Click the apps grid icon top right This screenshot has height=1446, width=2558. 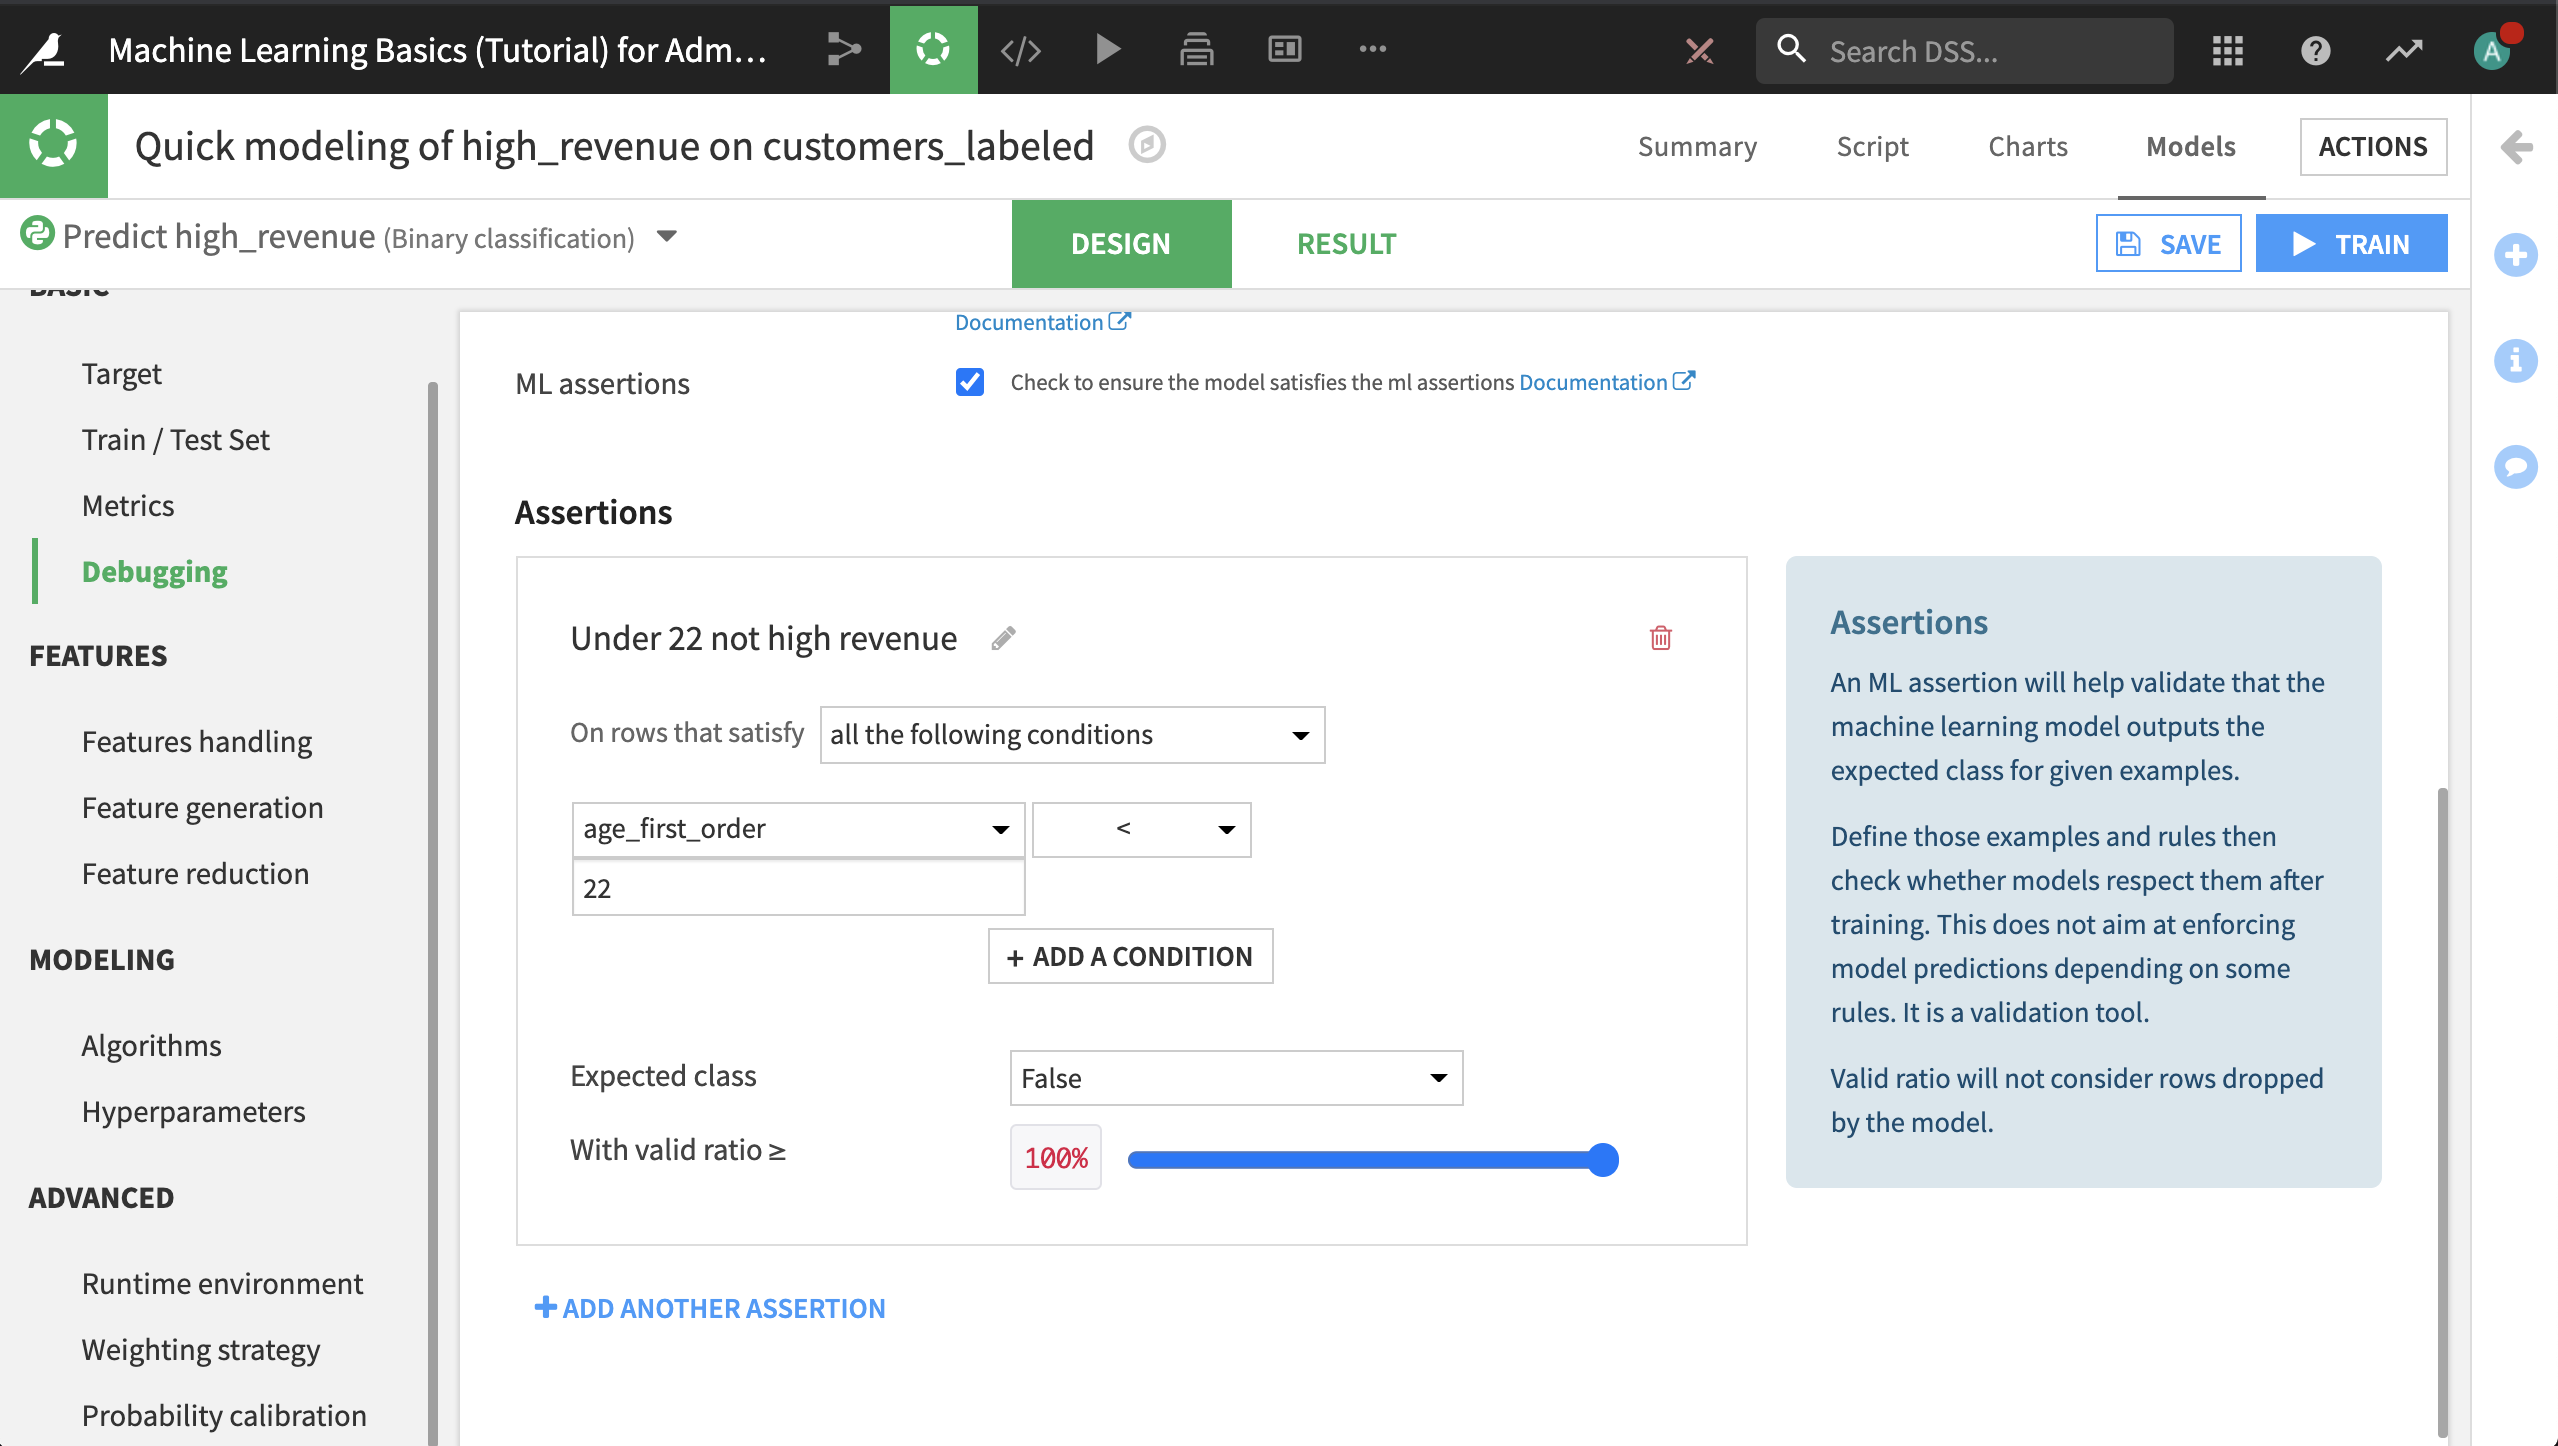[2228, 49]
